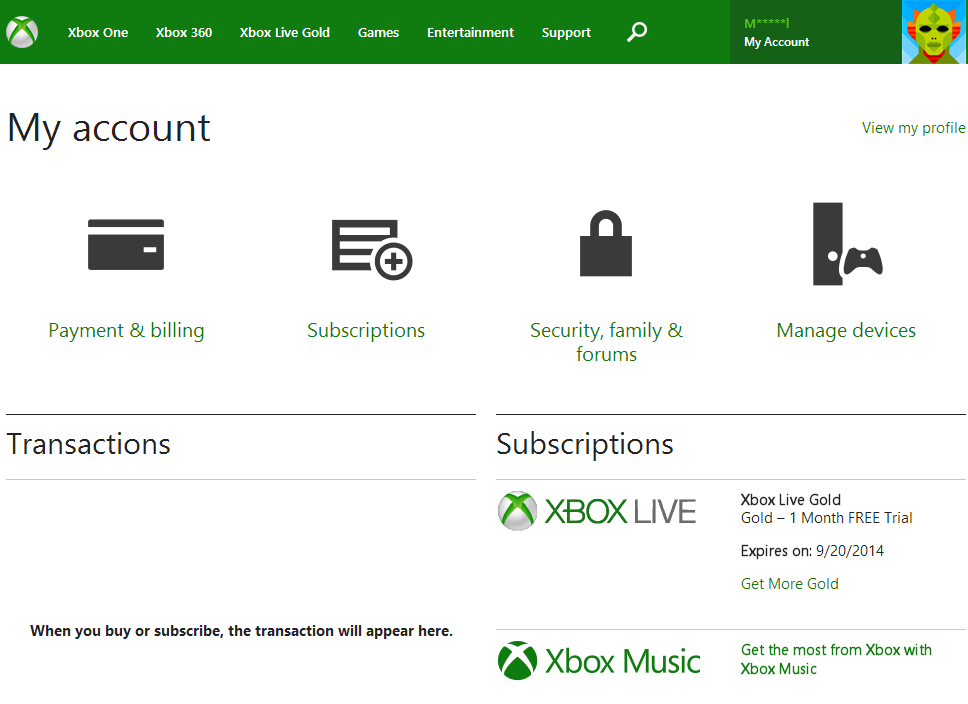Open Security, family & forums link
The width and height of the screenshot is (968, 704).
[x=606, y=342]
